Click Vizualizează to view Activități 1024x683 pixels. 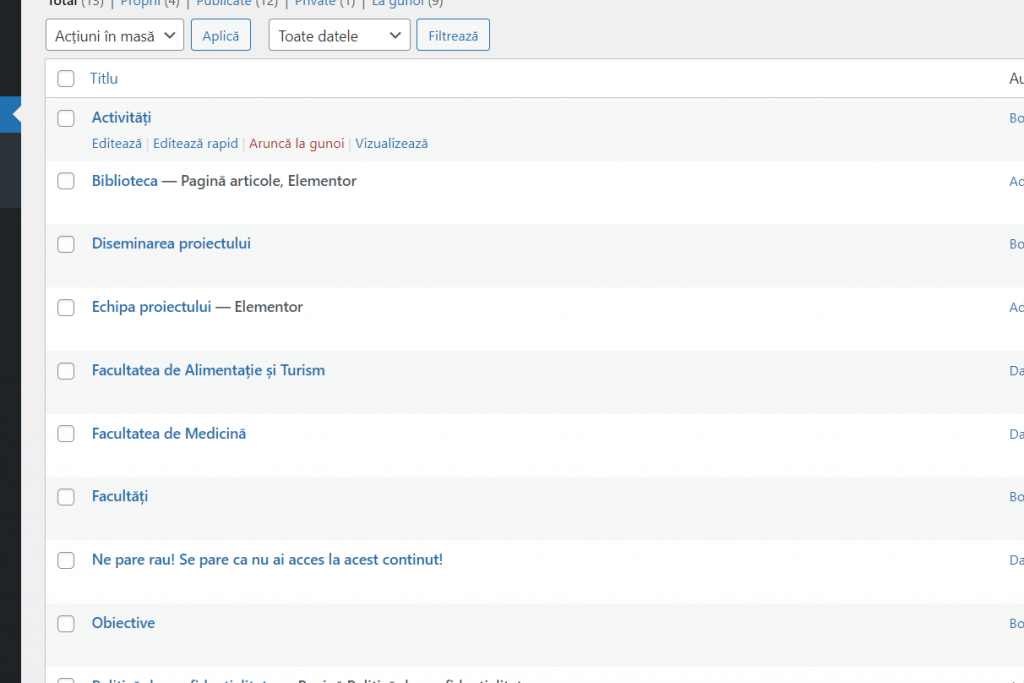391,144
